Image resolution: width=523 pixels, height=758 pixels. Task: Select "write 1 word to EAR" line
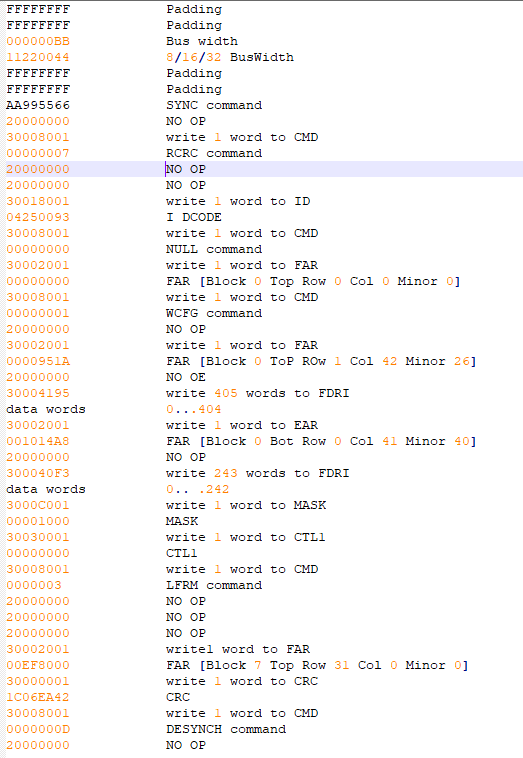242,424
